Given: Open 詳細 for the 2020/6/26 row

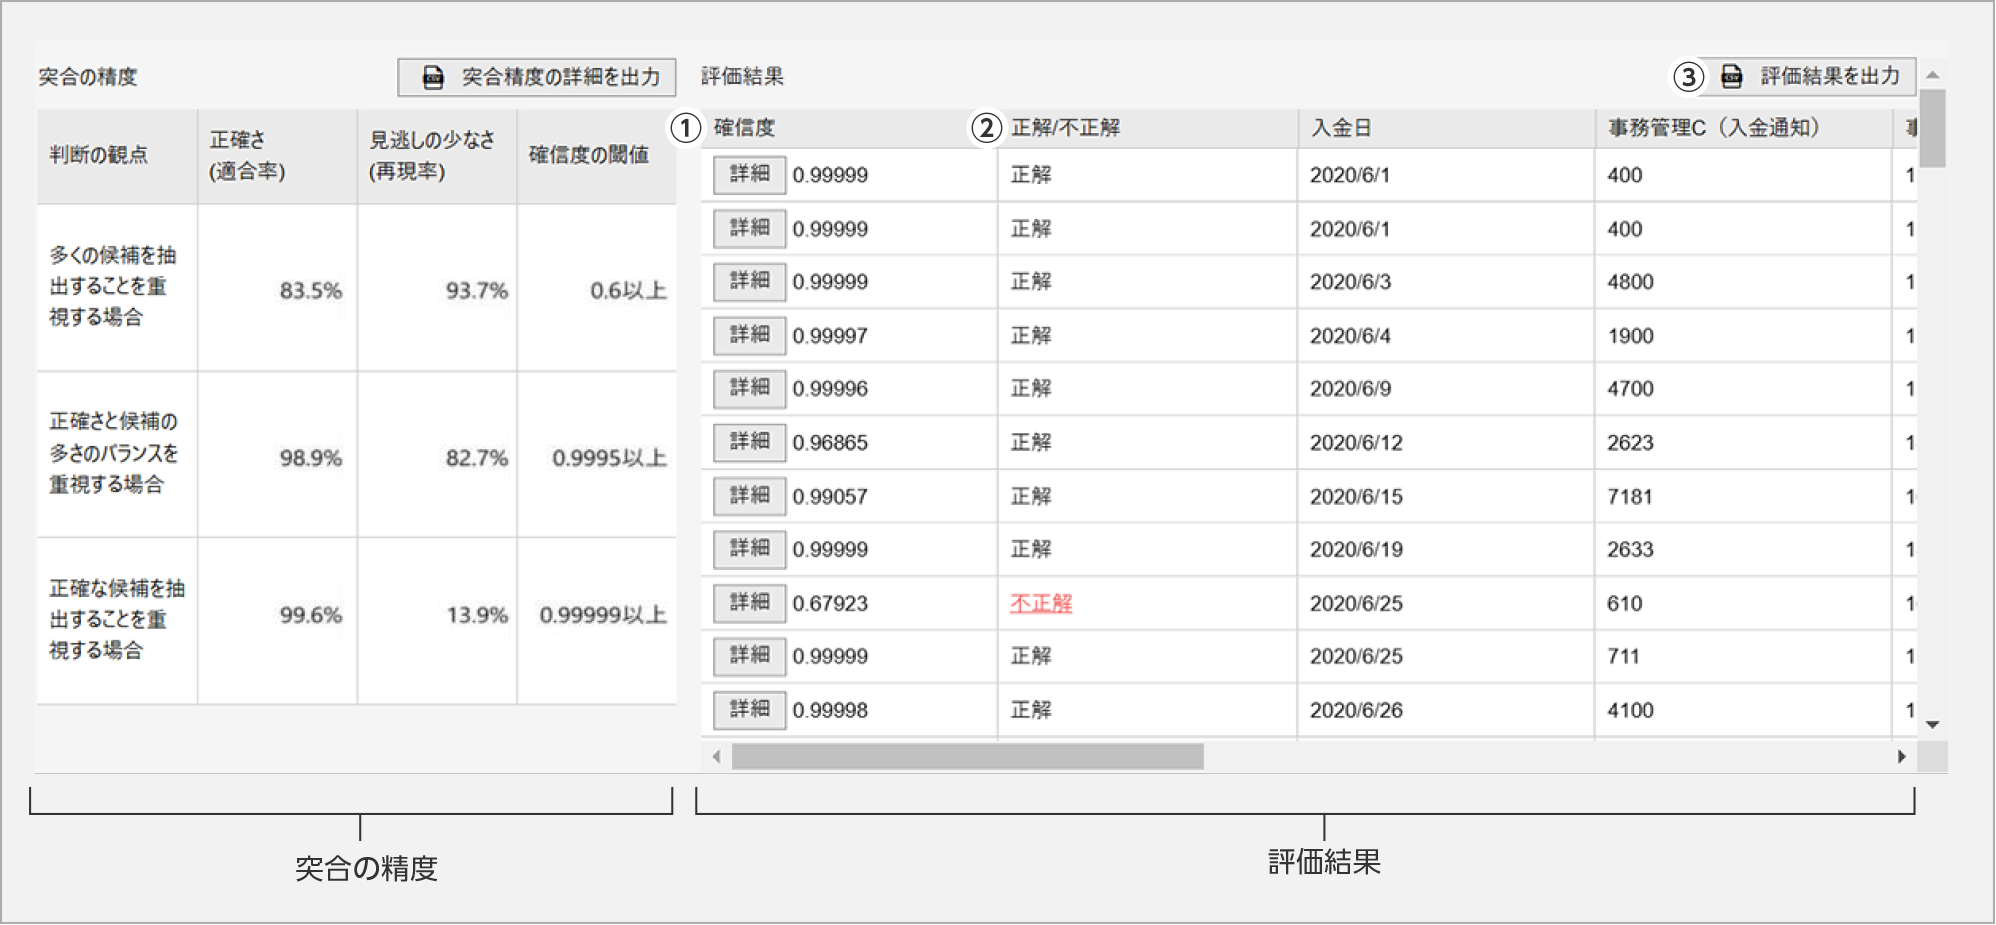Looking at the screenshot, I should (x=748, y=710).
